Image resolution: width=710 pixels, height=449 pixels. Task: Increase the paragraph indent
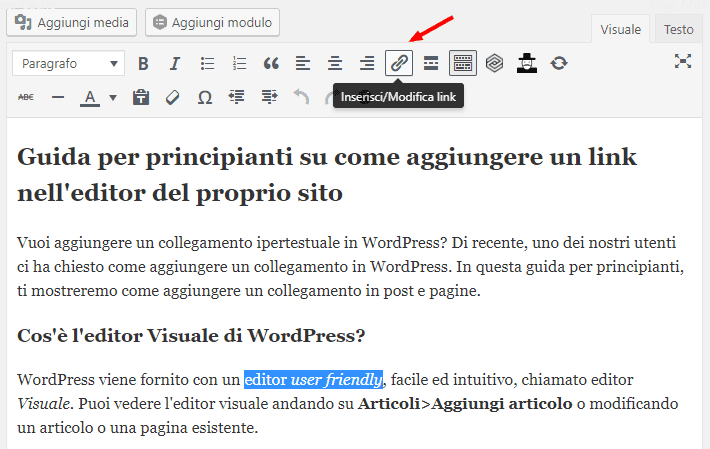click(x=269, y=97)
